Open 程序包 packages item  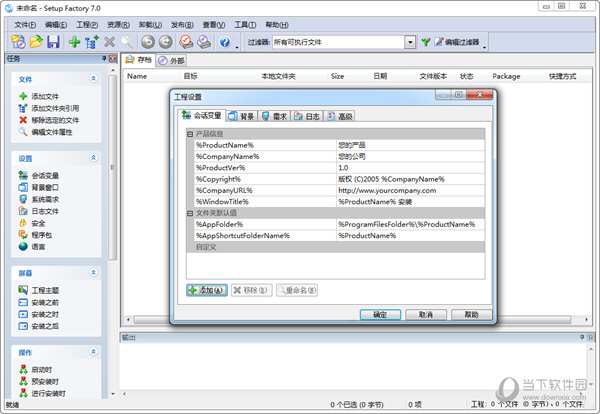pyautogui.click(x=35, y=235)
